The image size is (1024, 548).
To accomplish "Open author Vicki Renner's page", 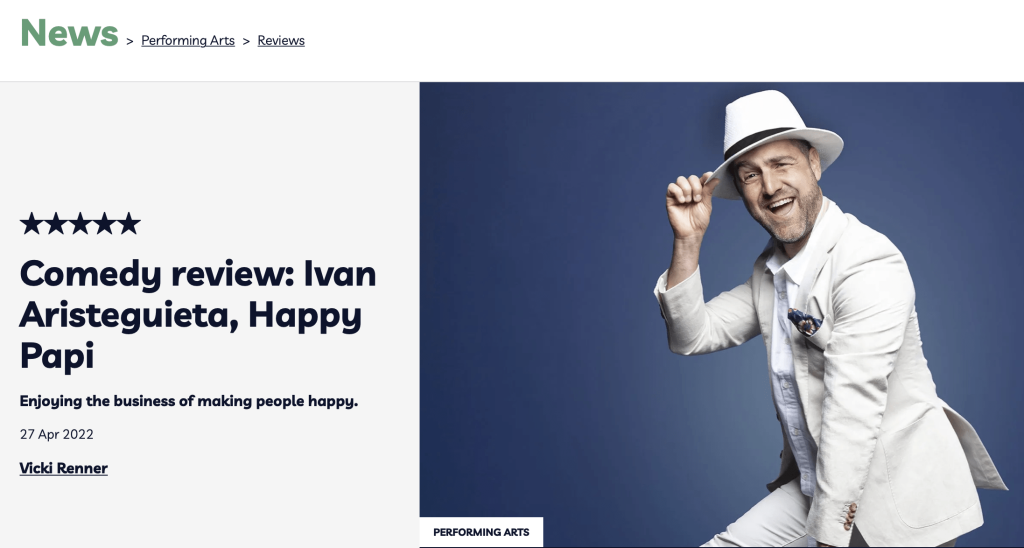I will pyautogui.click(x=63, y=468).
